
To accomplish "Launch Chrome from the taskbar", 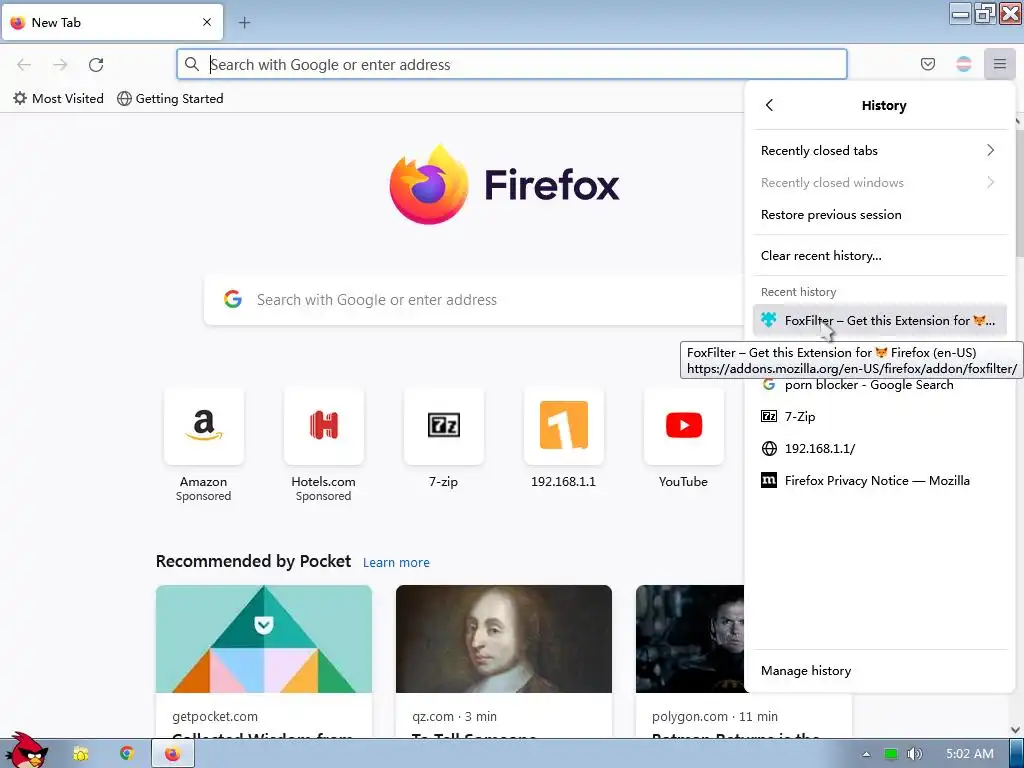I will (x=127, y=754).
